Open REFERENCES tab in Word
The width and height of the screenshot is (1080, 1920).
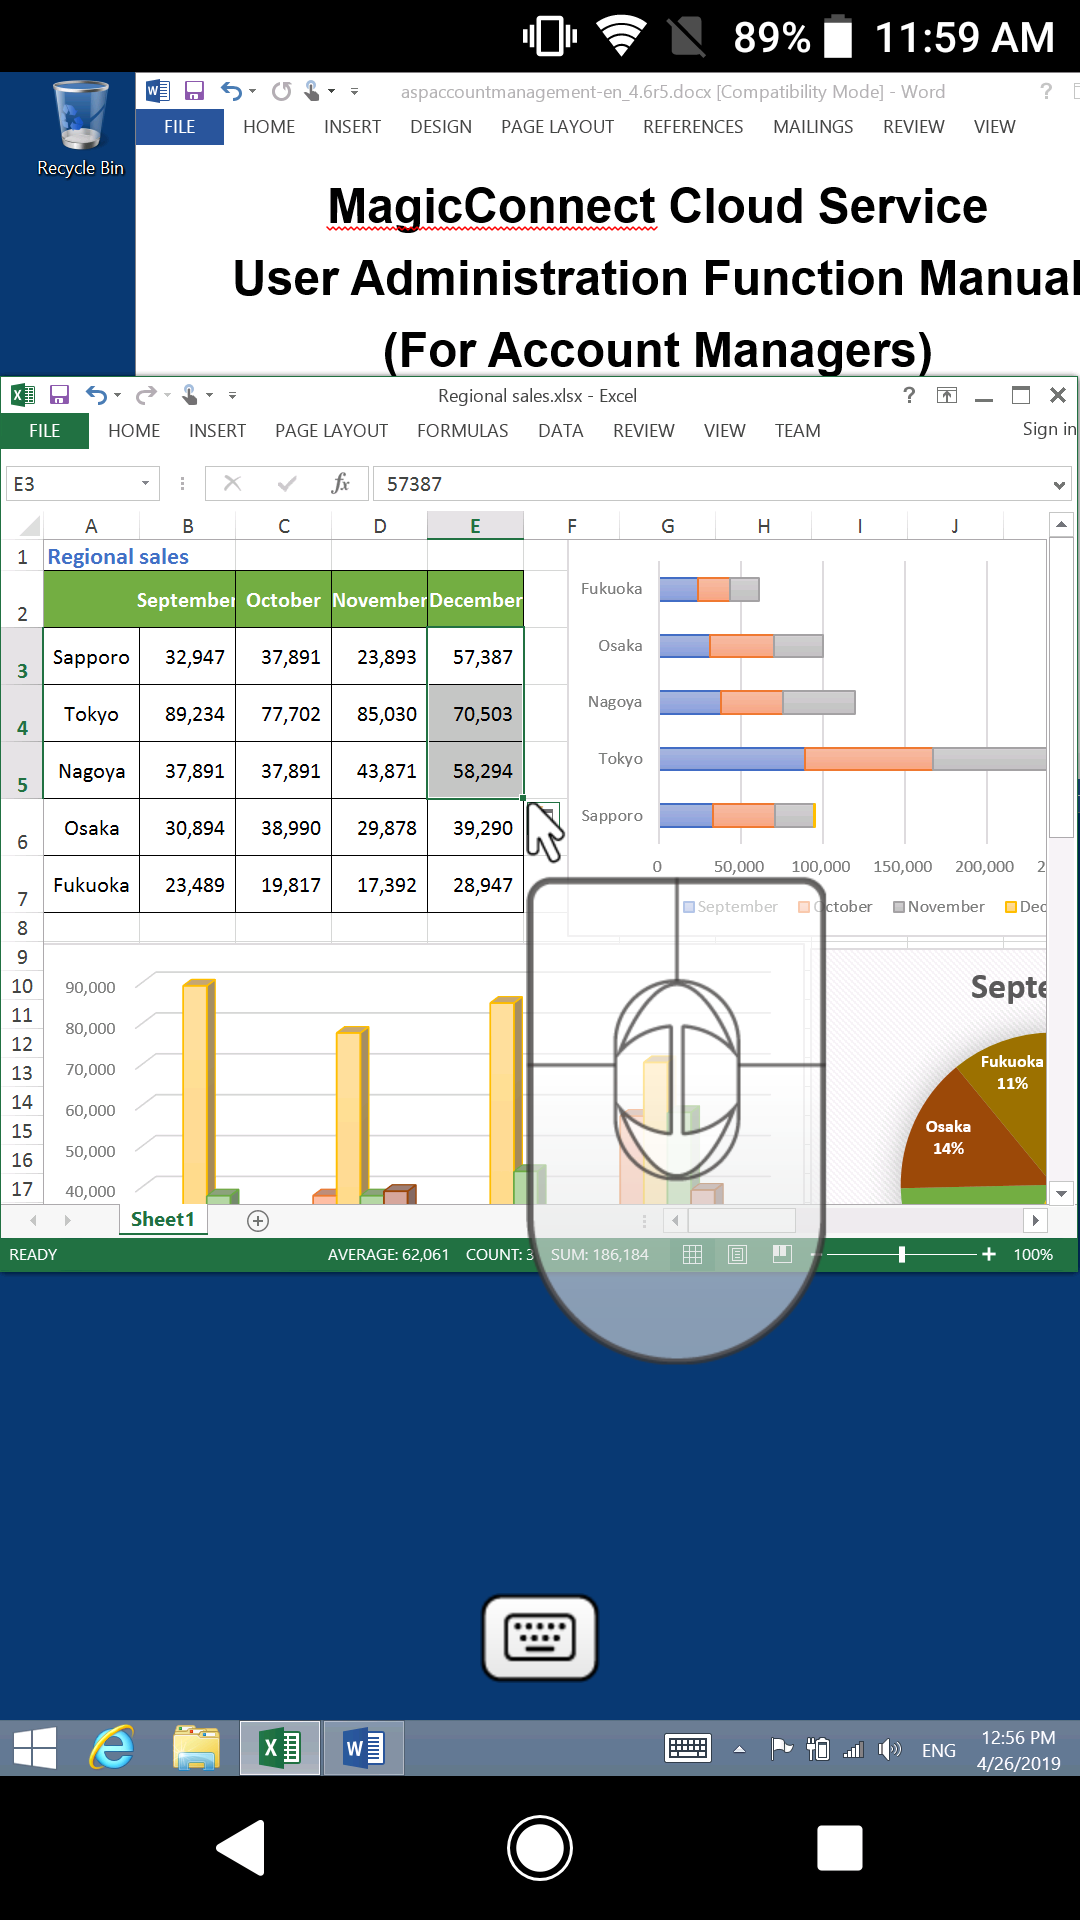coord(693,127)
